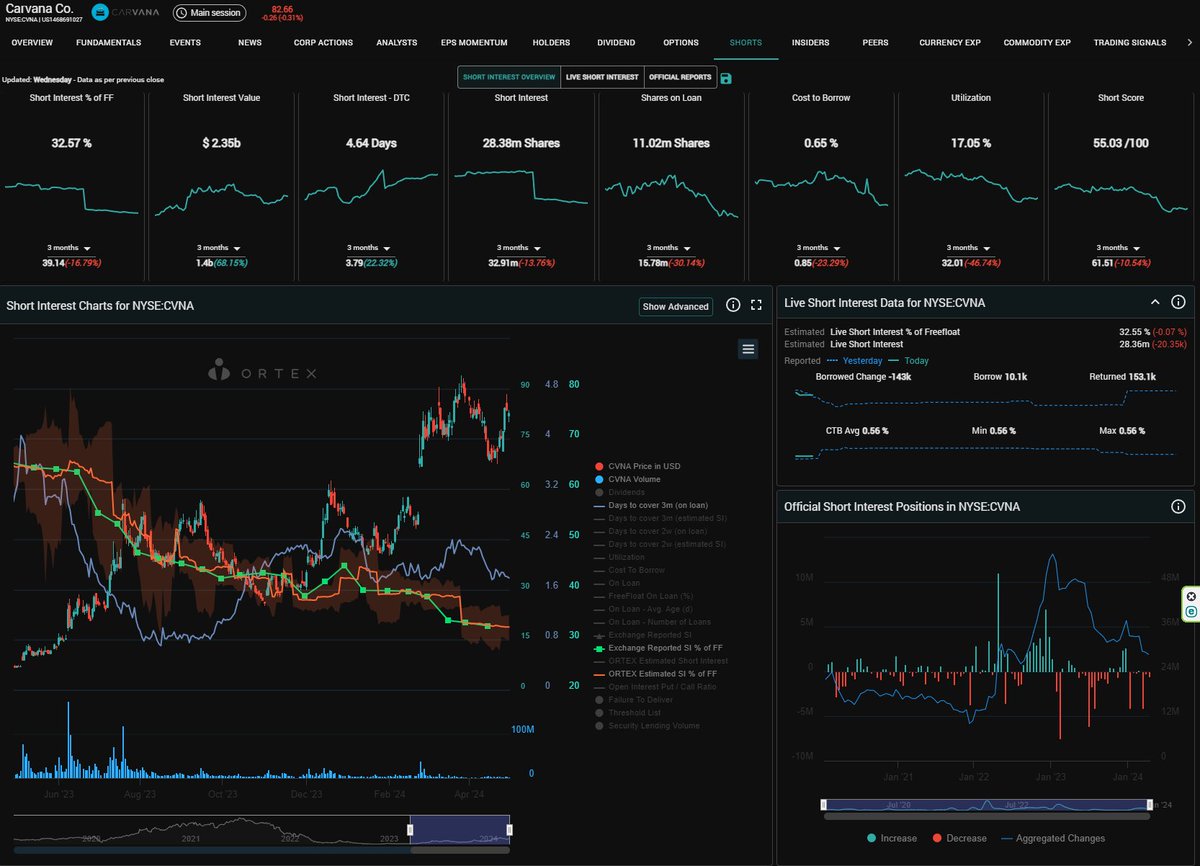The height and width of the screenshot is (866, 1200).
Task: Click the Carvana logo icon
Action: (x=102, y=12)
